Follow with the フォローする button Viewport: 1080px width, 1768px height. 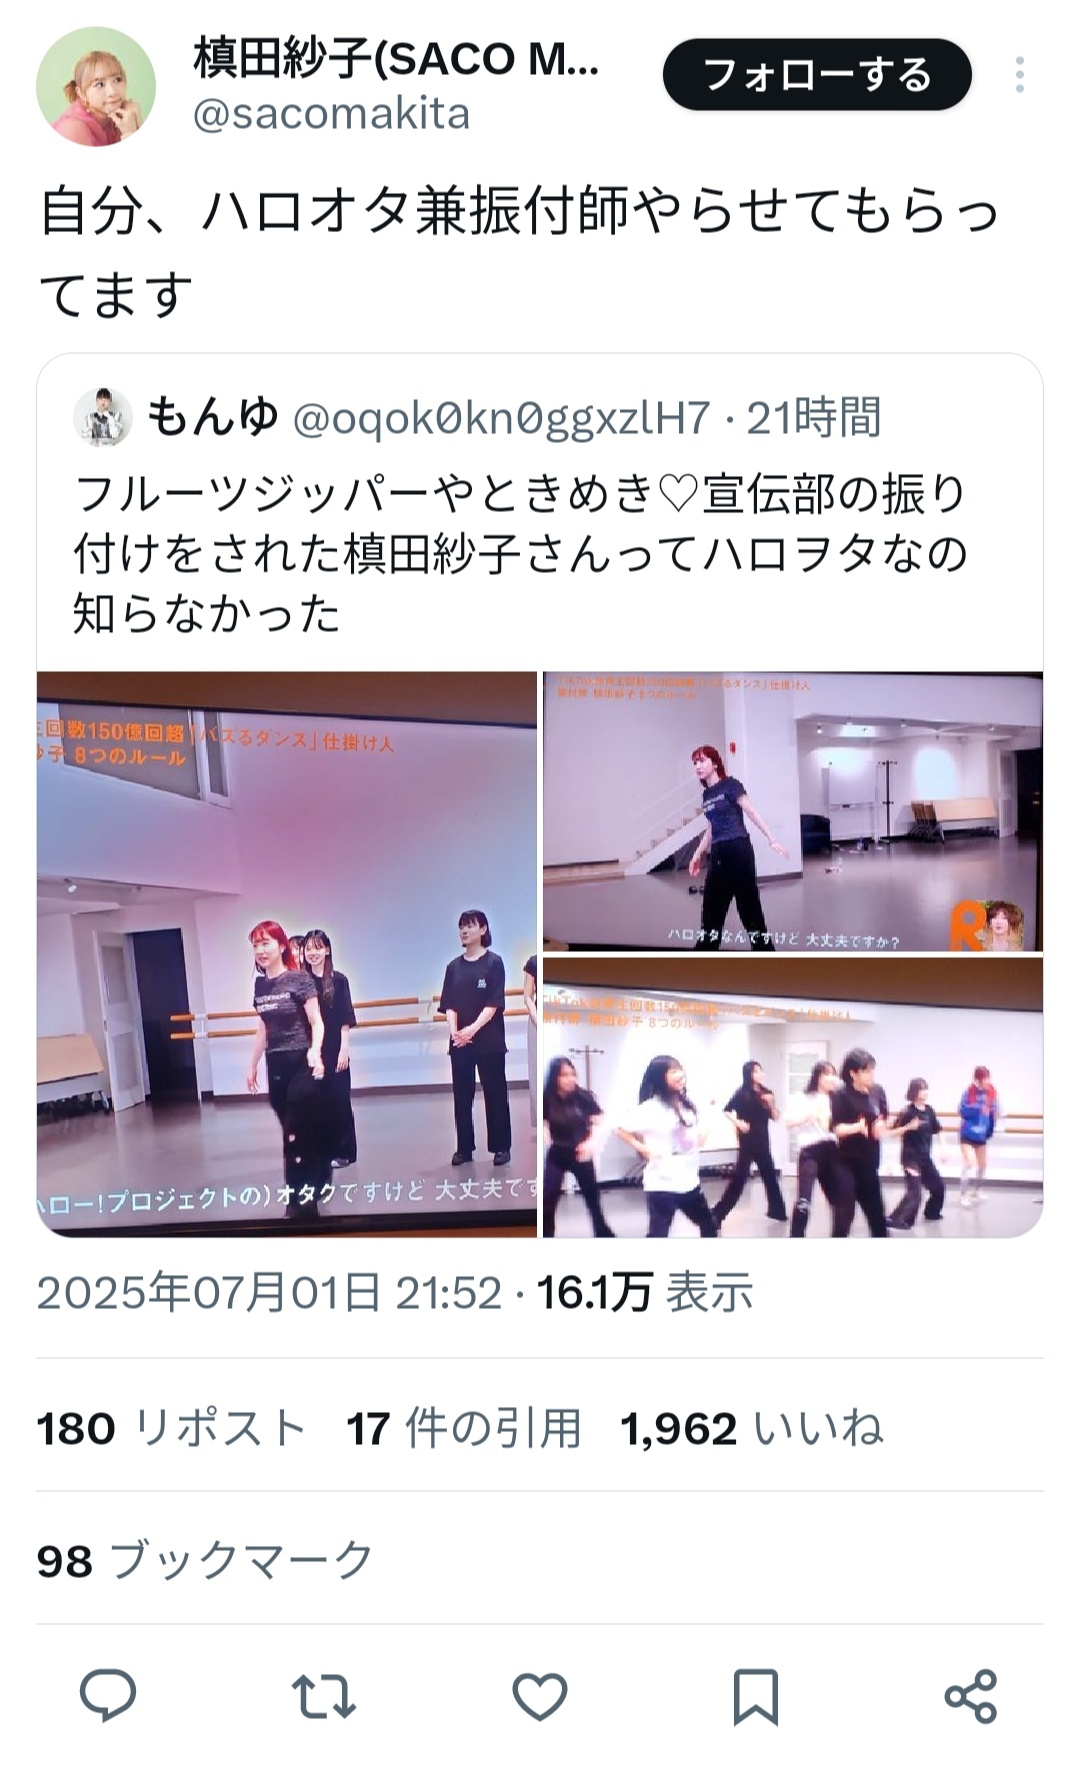817,75
